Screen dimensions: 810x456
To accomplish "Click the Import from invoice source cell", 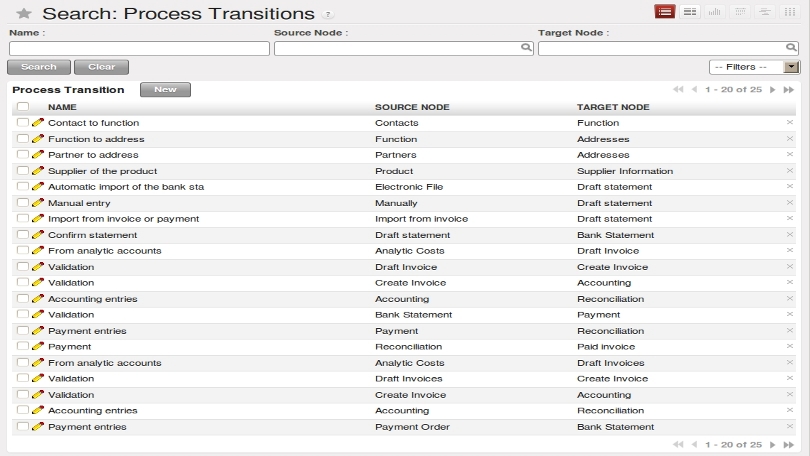I will coord(422,218).
